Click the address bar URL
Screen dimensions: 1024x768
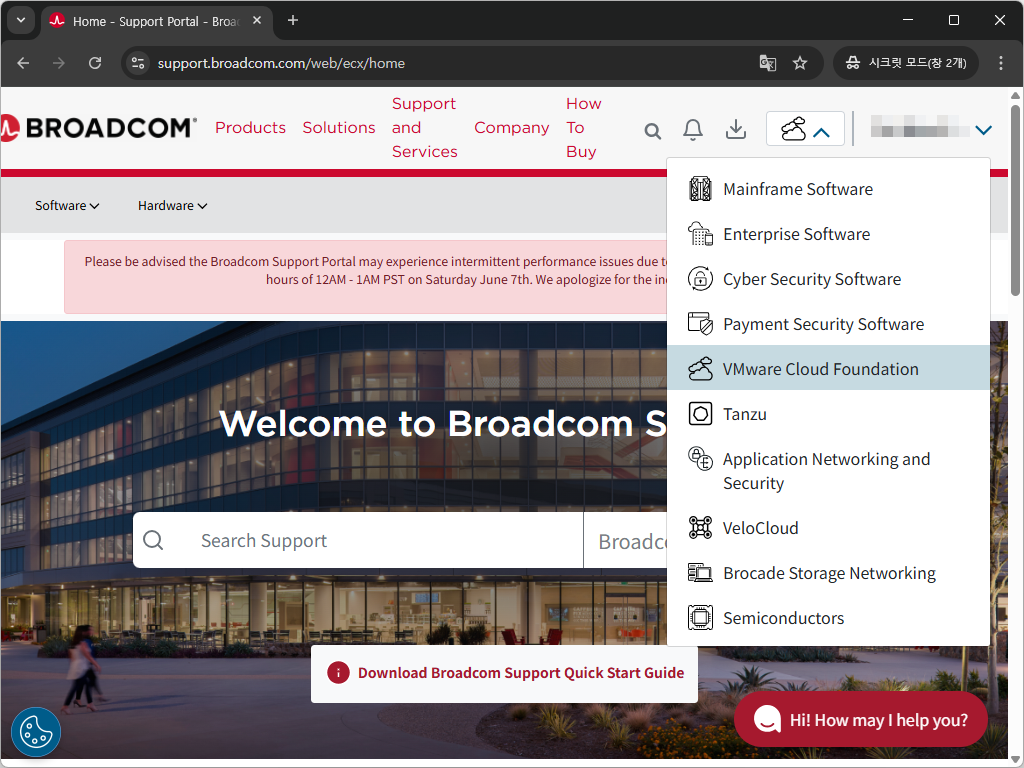[281, 63]
